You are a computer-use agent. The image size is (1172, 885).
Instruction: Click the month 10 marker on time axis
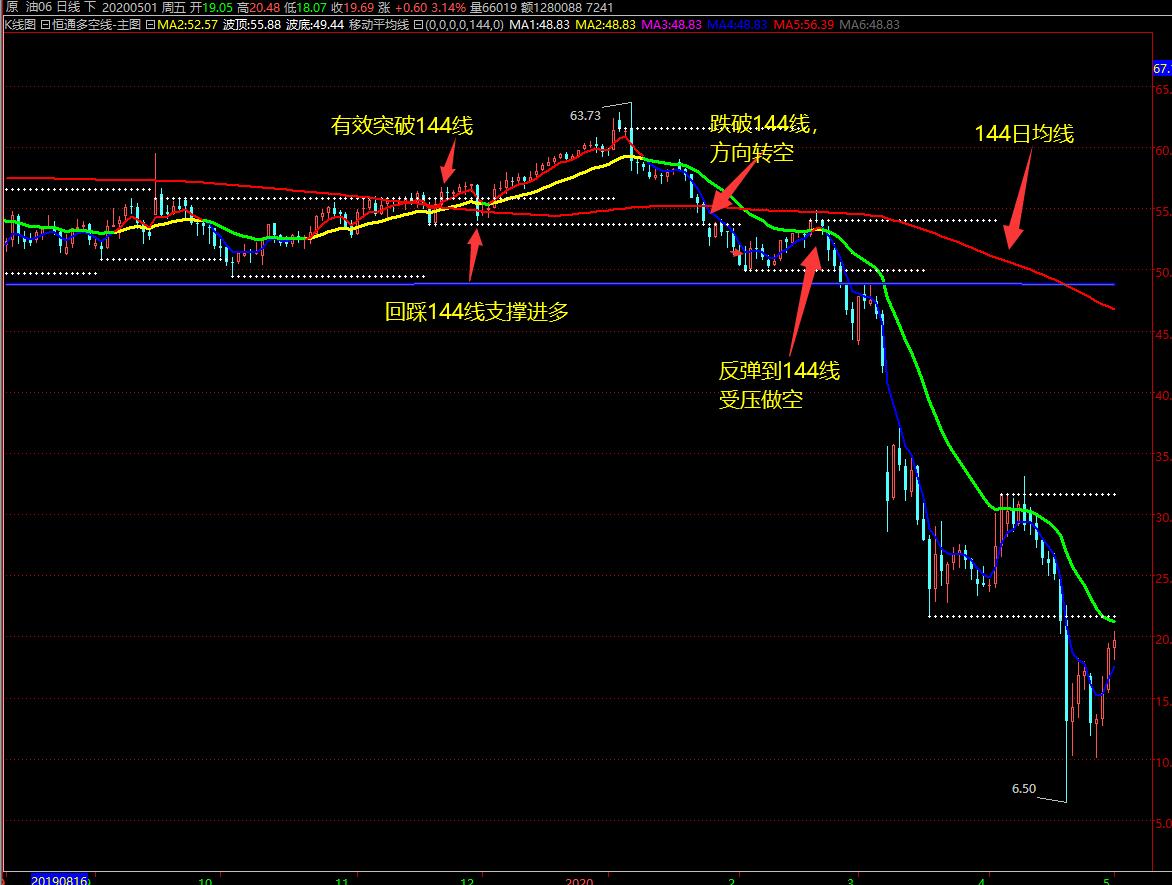point(205,881)
